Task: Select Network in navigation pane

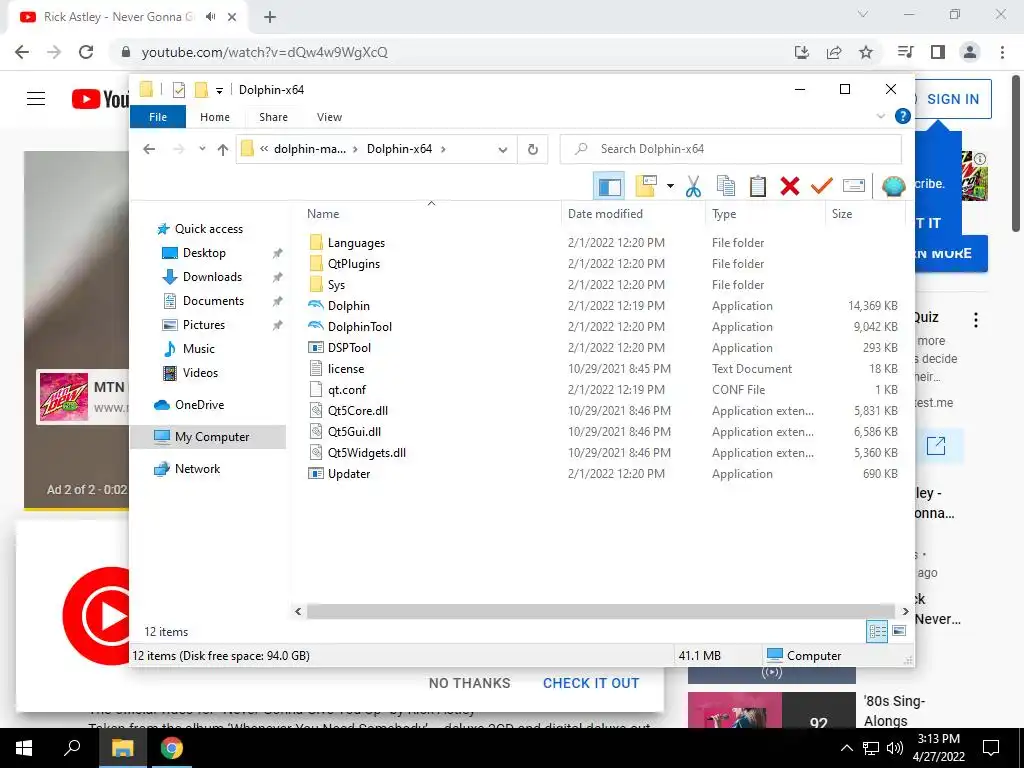Action: tap(197, 469)
